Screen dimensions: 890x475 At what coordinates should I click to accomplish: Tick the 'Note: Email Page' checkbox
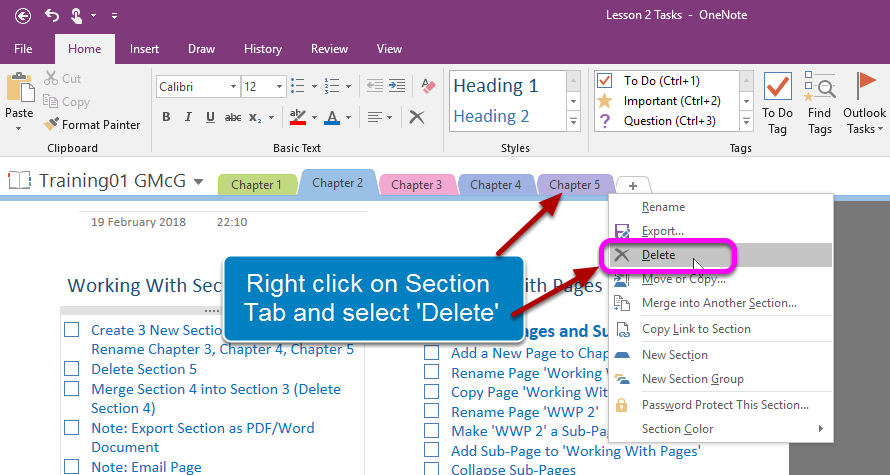(72, 467)
